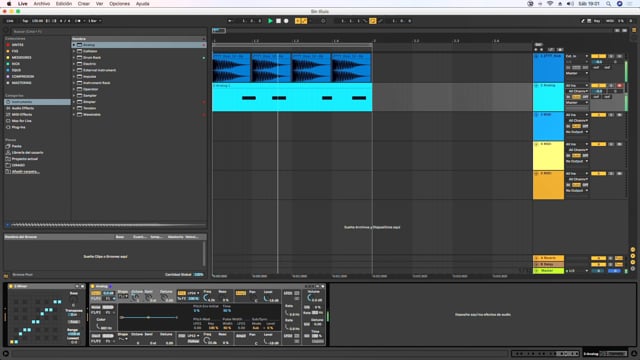Toggle the metronome in the control bar

coord(78,21)
